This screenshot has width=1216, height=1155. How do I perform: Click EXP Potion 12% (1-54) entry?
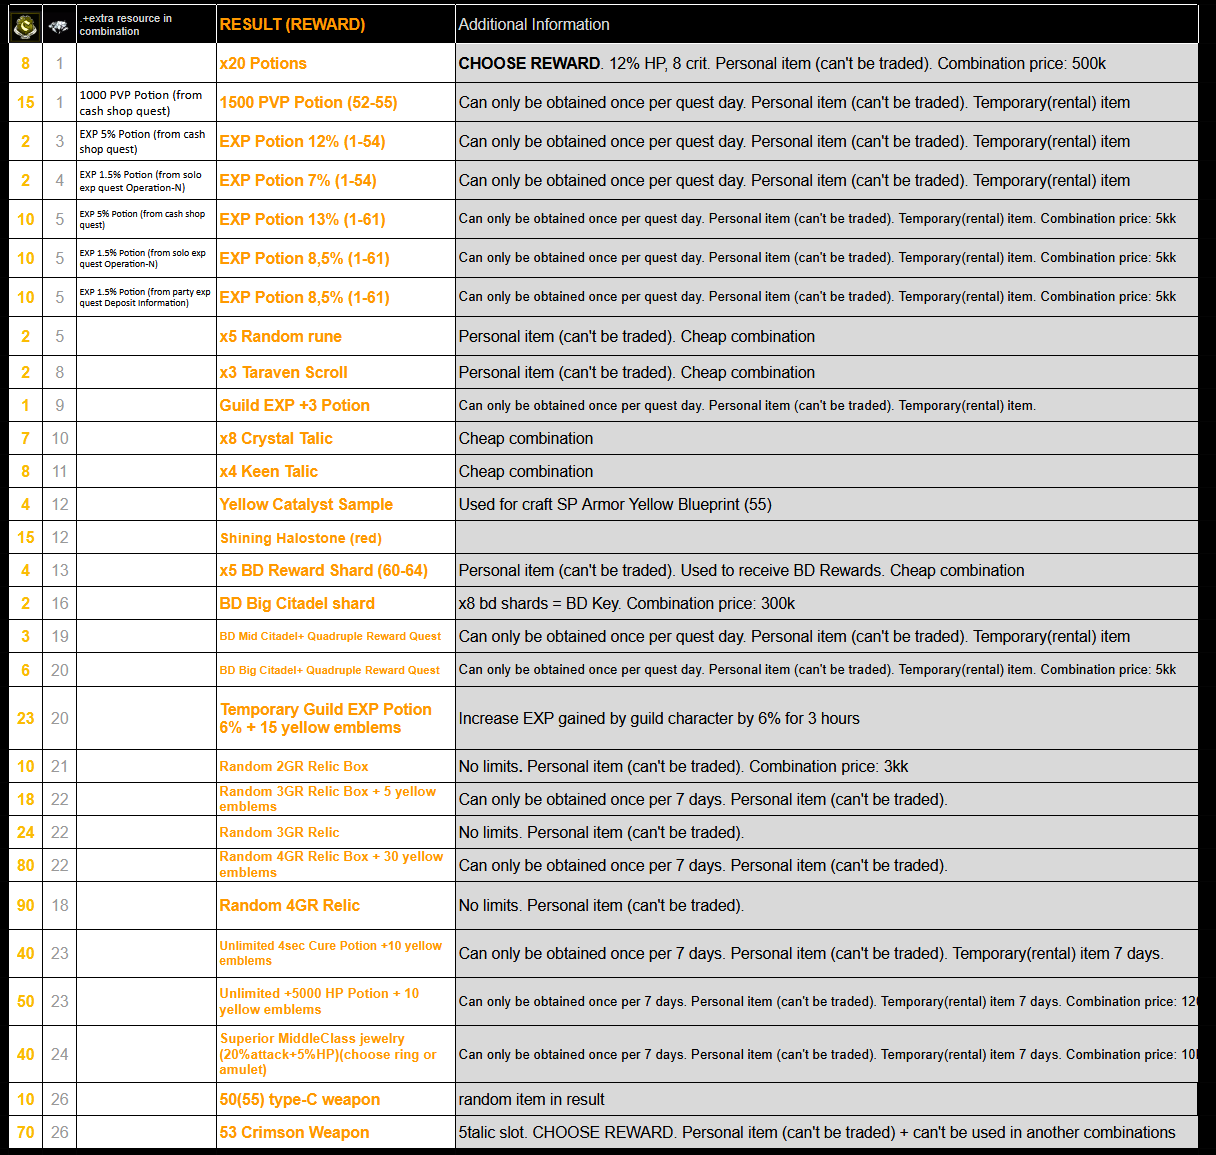(x=302, y=141)
